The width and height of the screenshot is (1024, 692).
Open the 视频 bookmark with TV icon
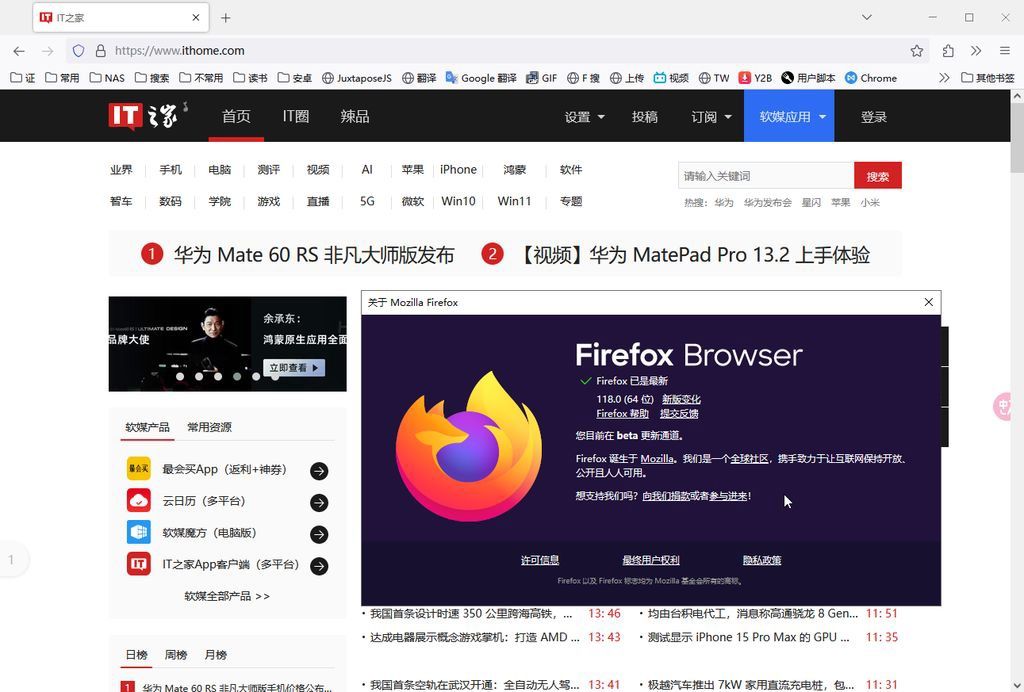671,78
